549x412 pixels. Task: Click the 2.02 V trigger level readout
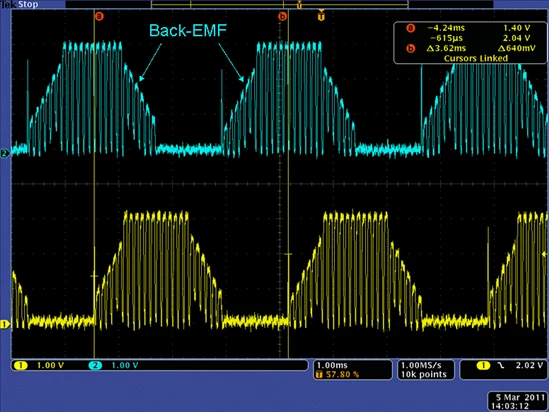click(x=529, y=365)
